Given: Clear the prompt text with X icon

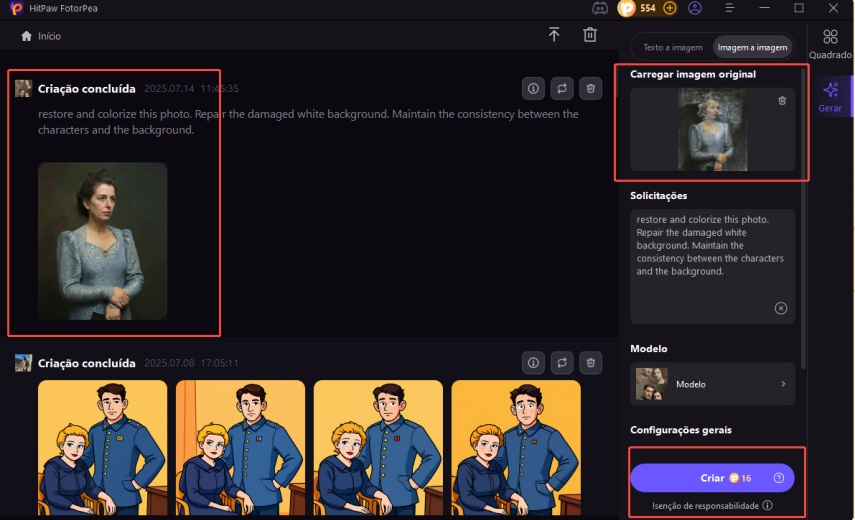Looking at the screenshot, I should (x=781, y=308).
